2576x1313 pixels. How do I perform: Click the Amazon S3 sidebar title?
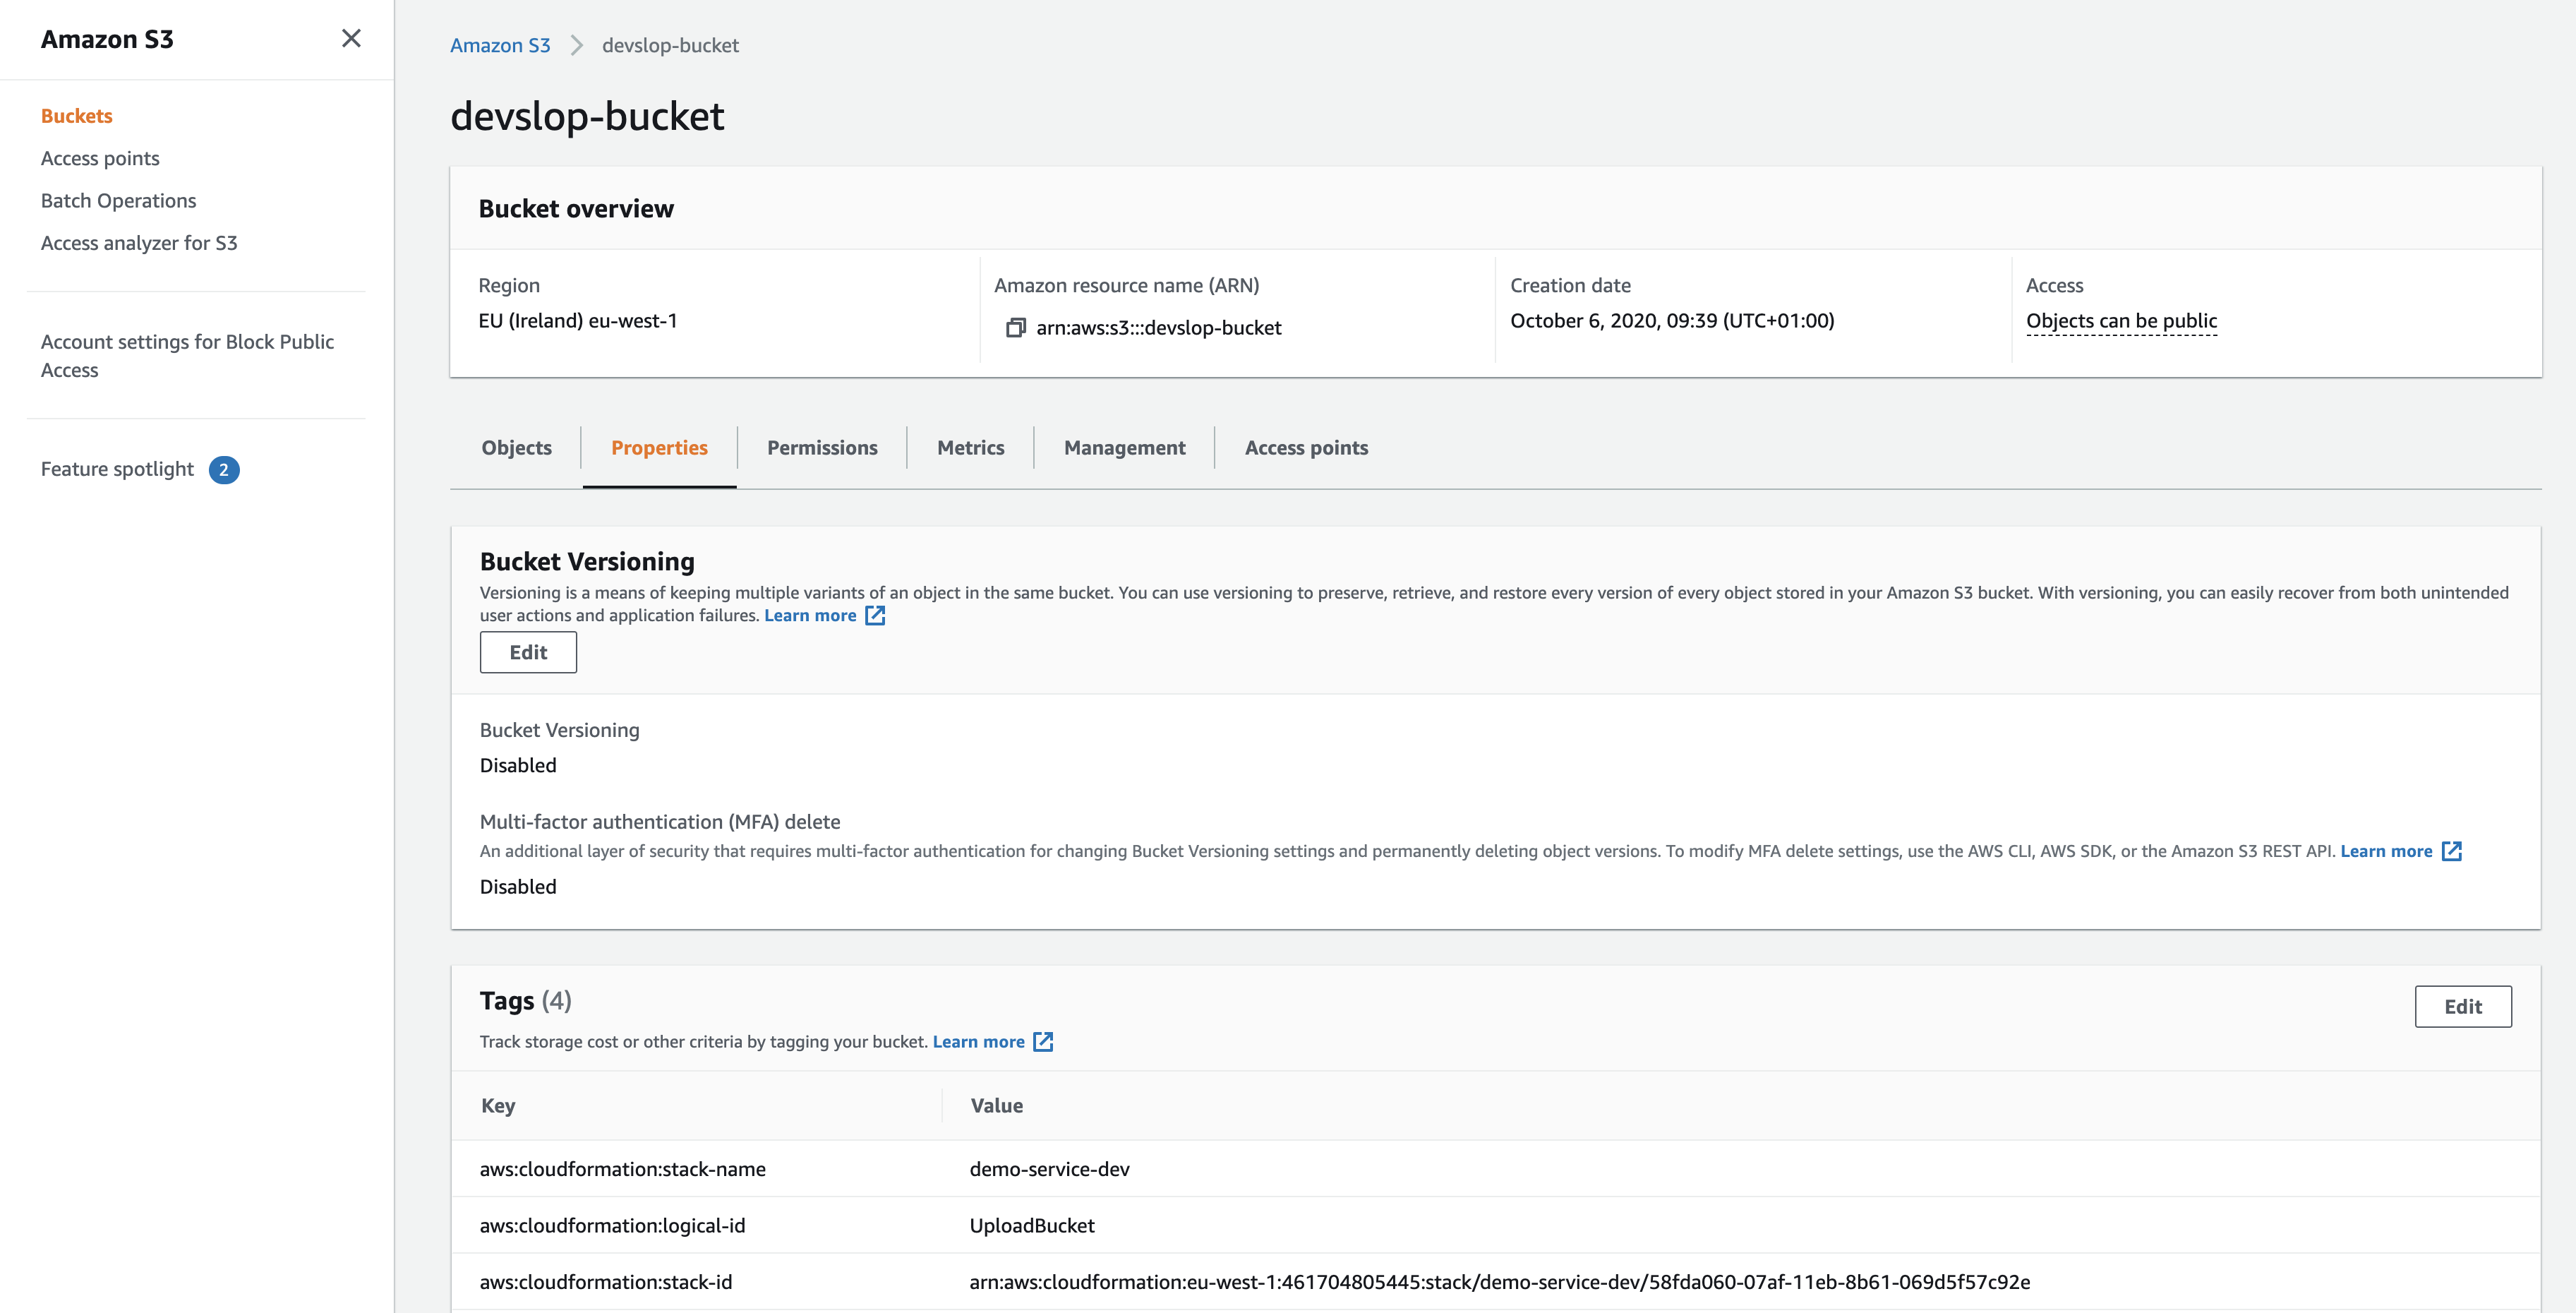pos(107,39)
